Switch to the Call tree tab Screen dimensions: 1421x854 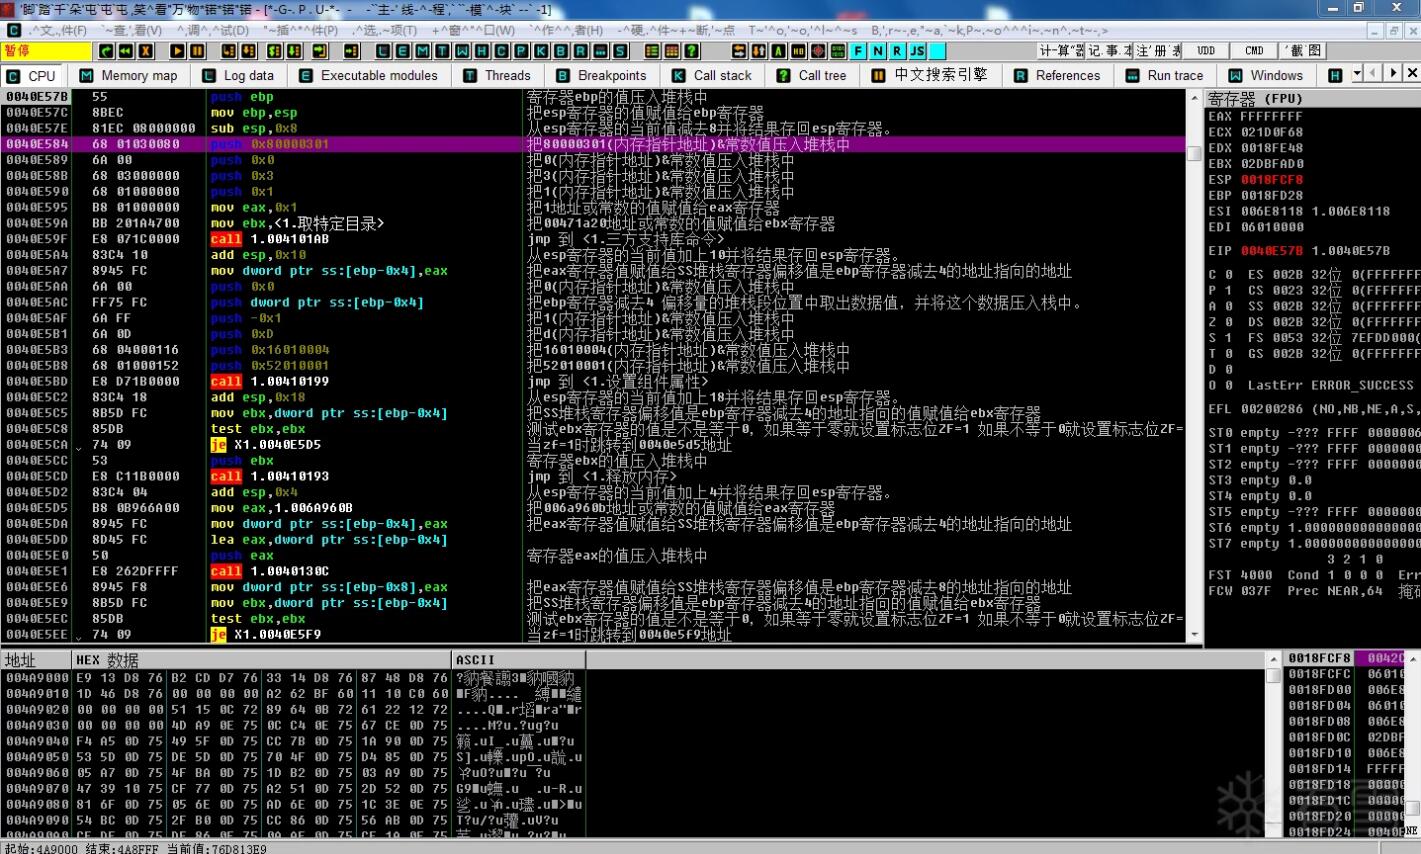pyautogui.click(x=812, y=75)
